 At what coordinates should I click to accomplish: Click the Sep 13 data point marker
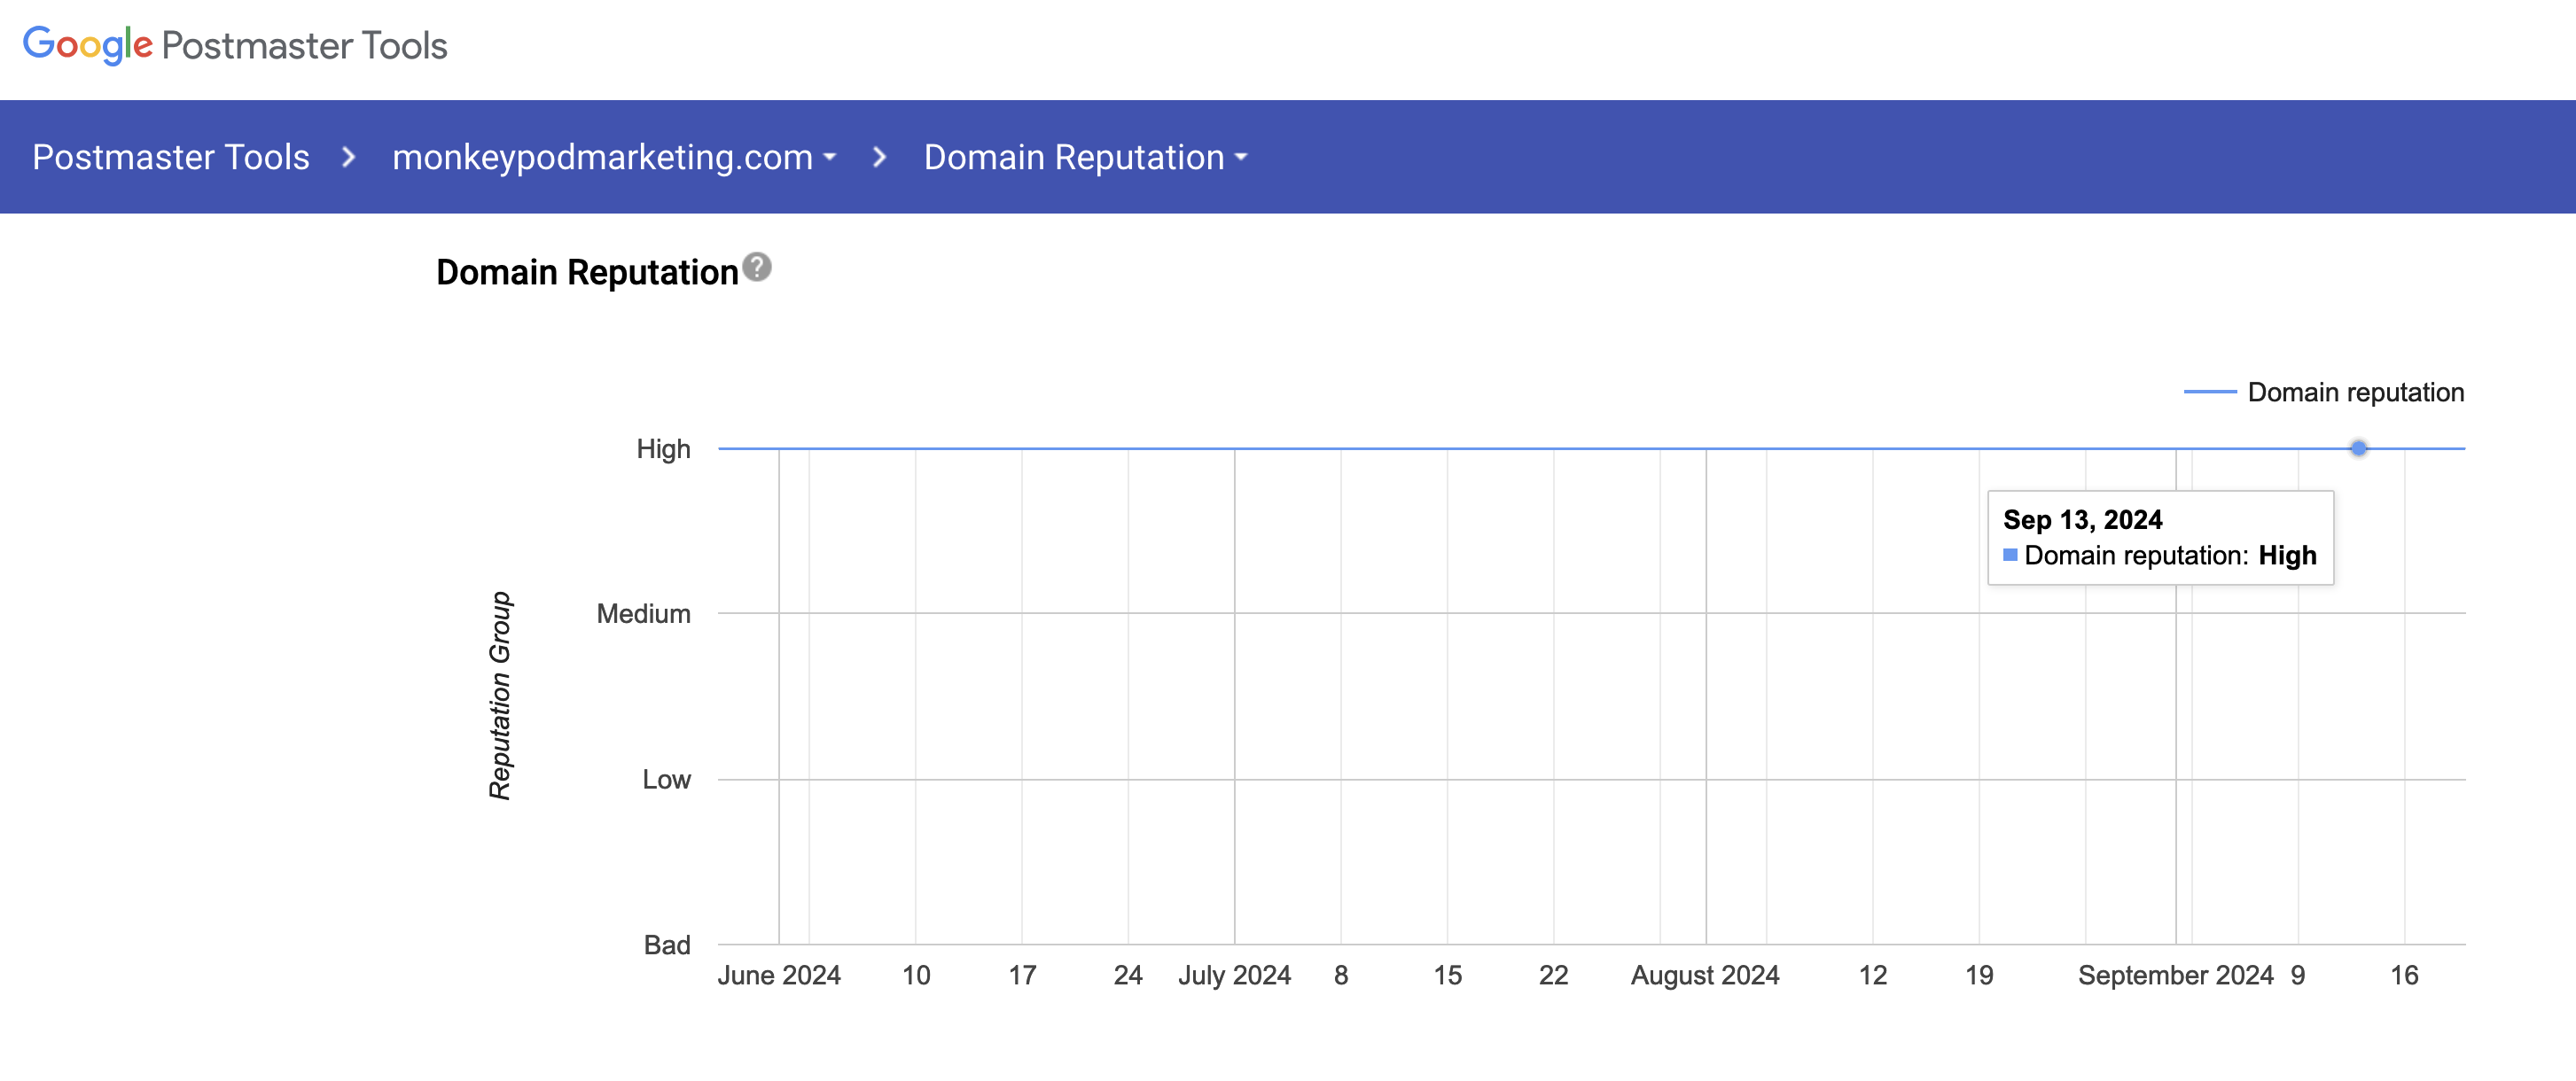pos(2358,448)
